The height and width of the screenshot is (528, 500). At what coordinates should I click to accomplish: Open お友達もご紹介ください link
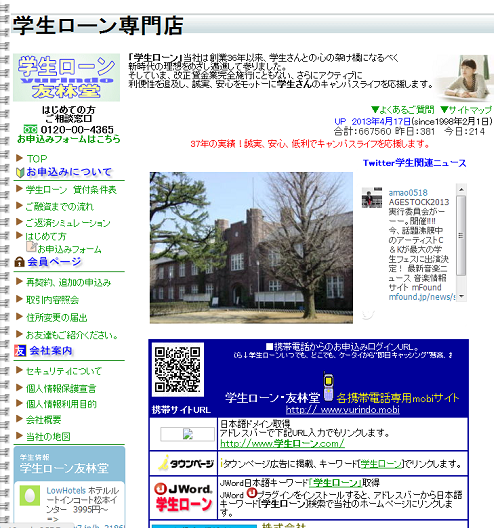click(72, 335)
